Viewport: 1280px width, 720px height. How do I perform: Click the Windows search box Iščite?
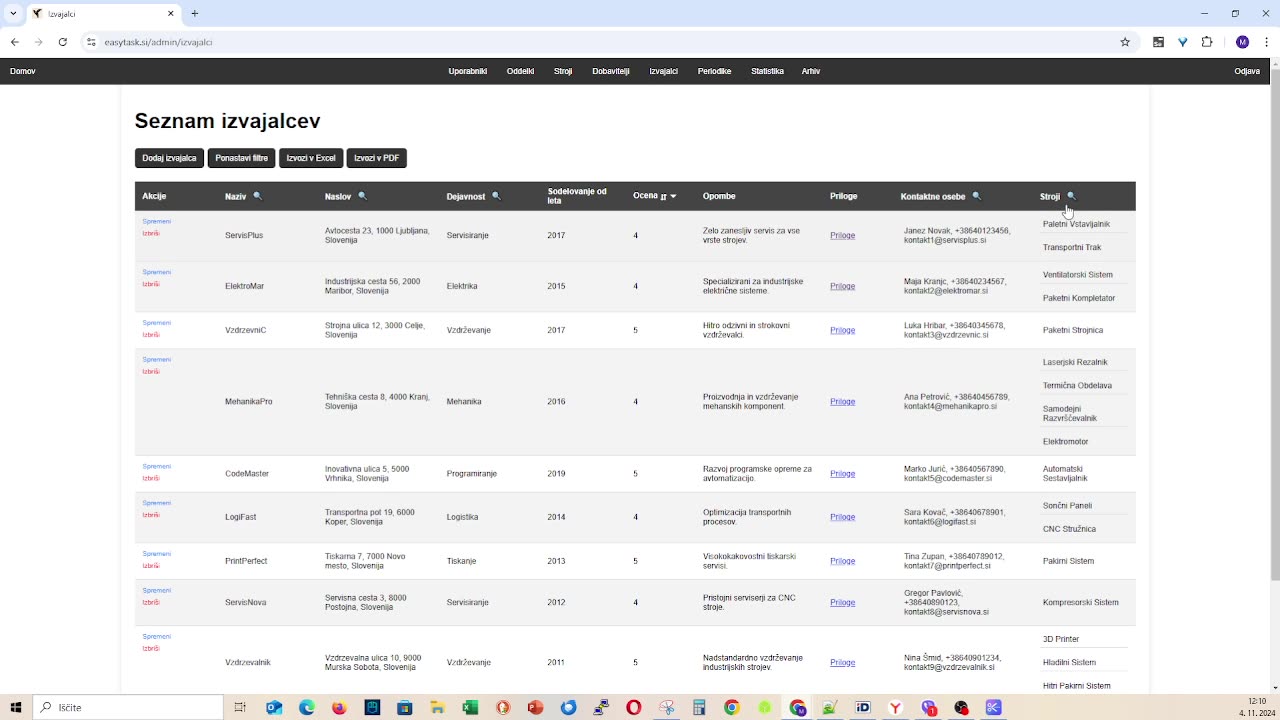click(x=128, y=707)
